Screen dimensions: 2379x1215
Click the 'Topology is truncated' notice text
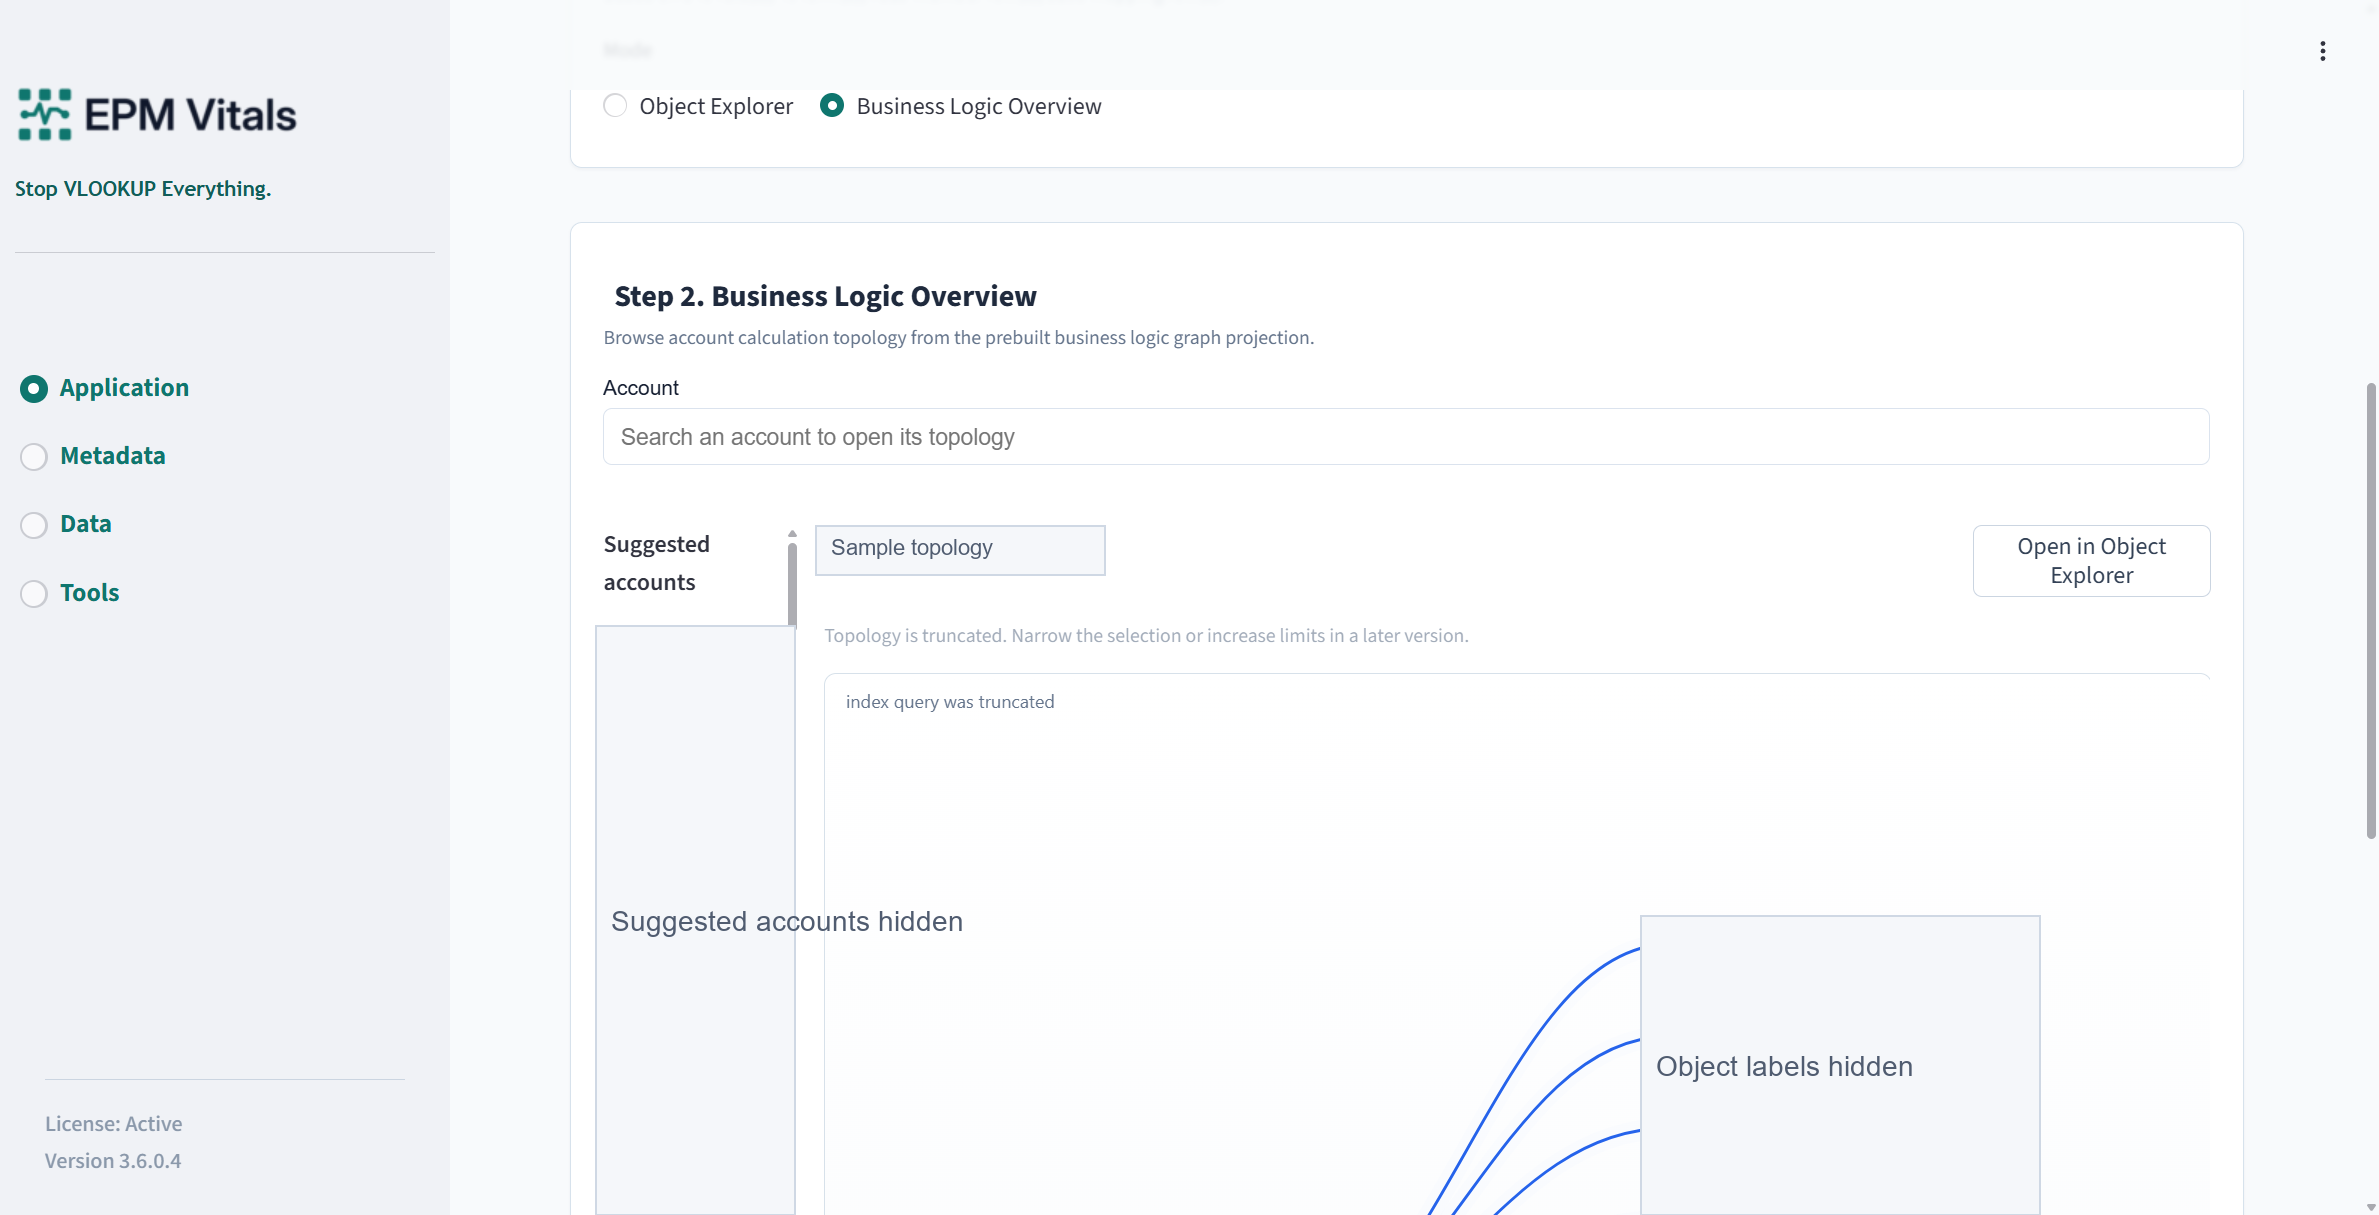[x=1146, y=636]
